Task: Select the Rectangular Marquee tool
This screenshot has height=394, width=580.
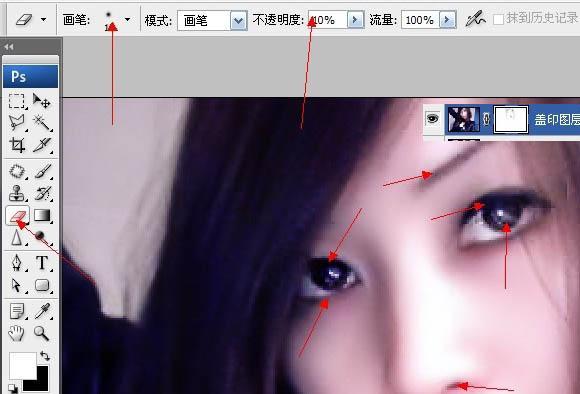Action: 17,101
